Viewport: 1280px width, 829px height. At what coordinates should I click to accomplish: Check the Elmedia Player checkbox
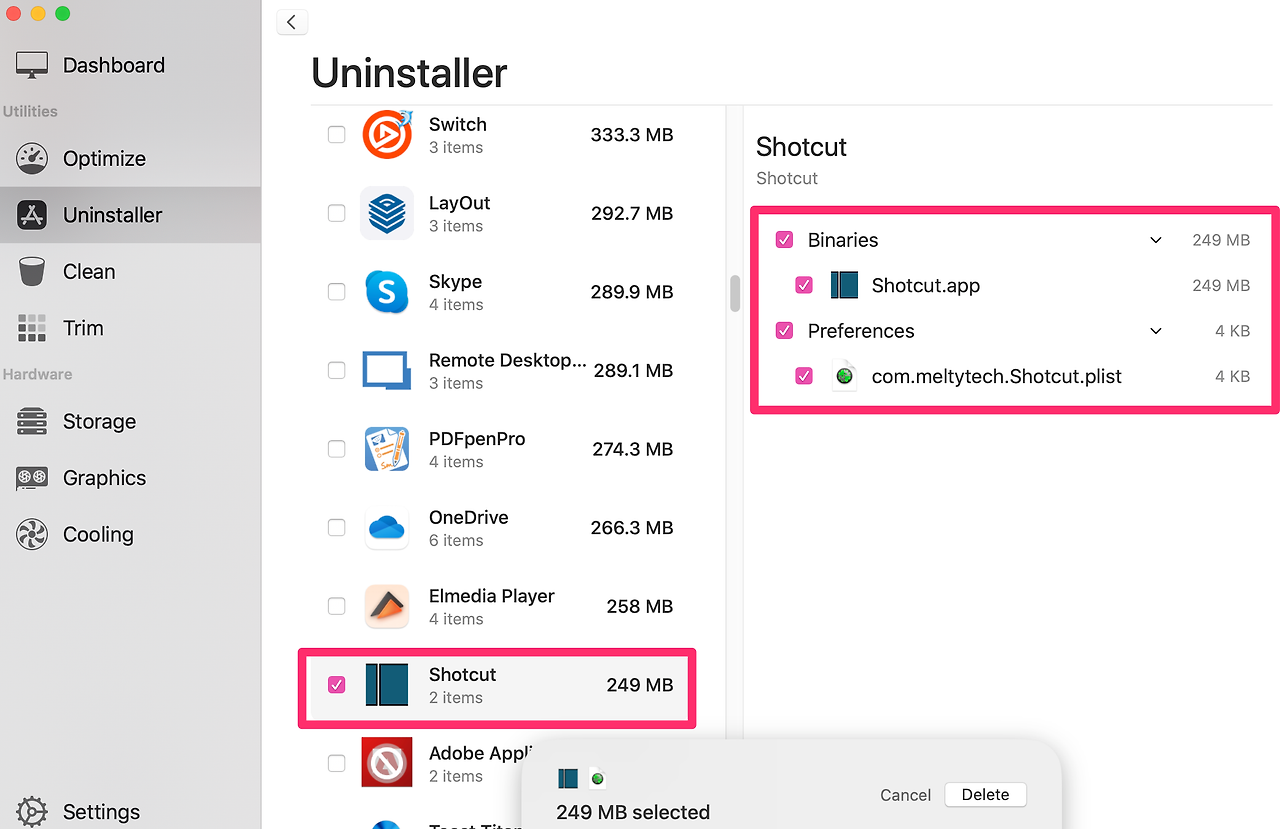pos(337,606)
